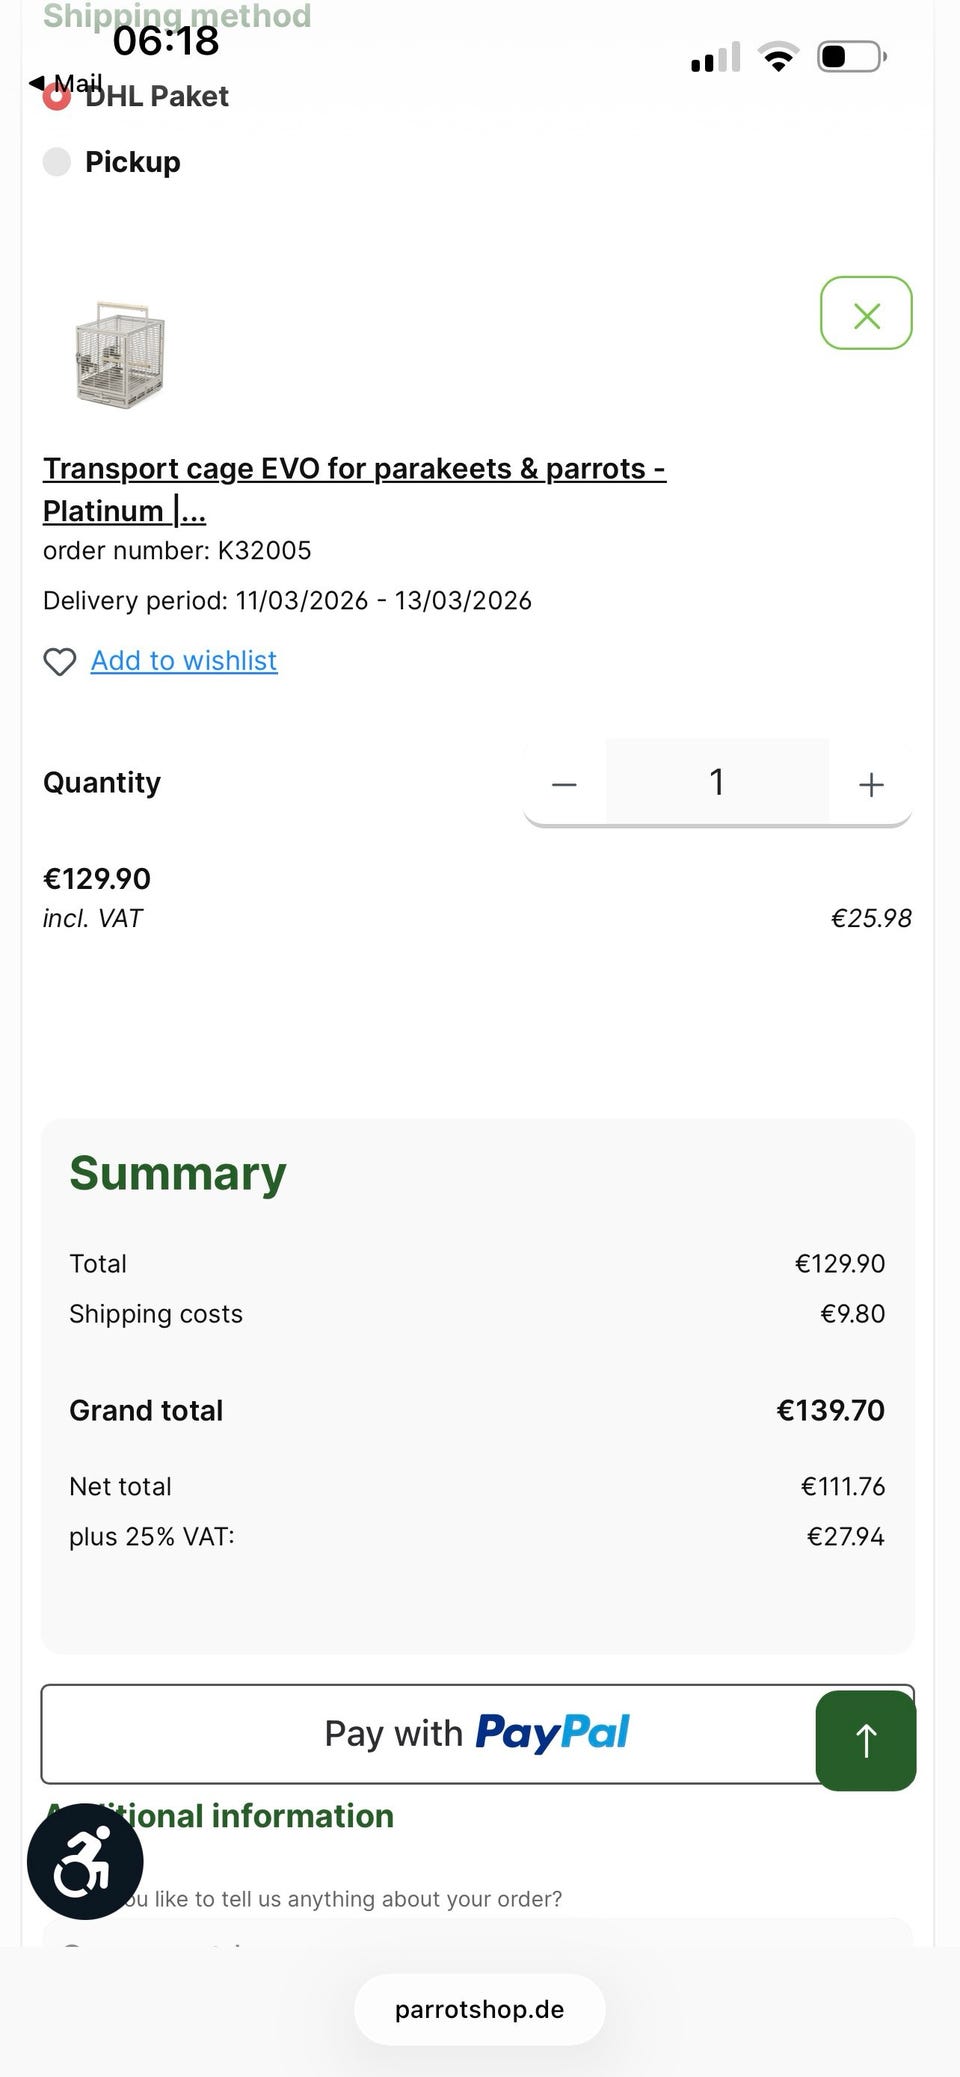This screenshot has width=960, height=2077.
Task: Tap the scroll-to-top arrow button
Action: coord(866,1741)
